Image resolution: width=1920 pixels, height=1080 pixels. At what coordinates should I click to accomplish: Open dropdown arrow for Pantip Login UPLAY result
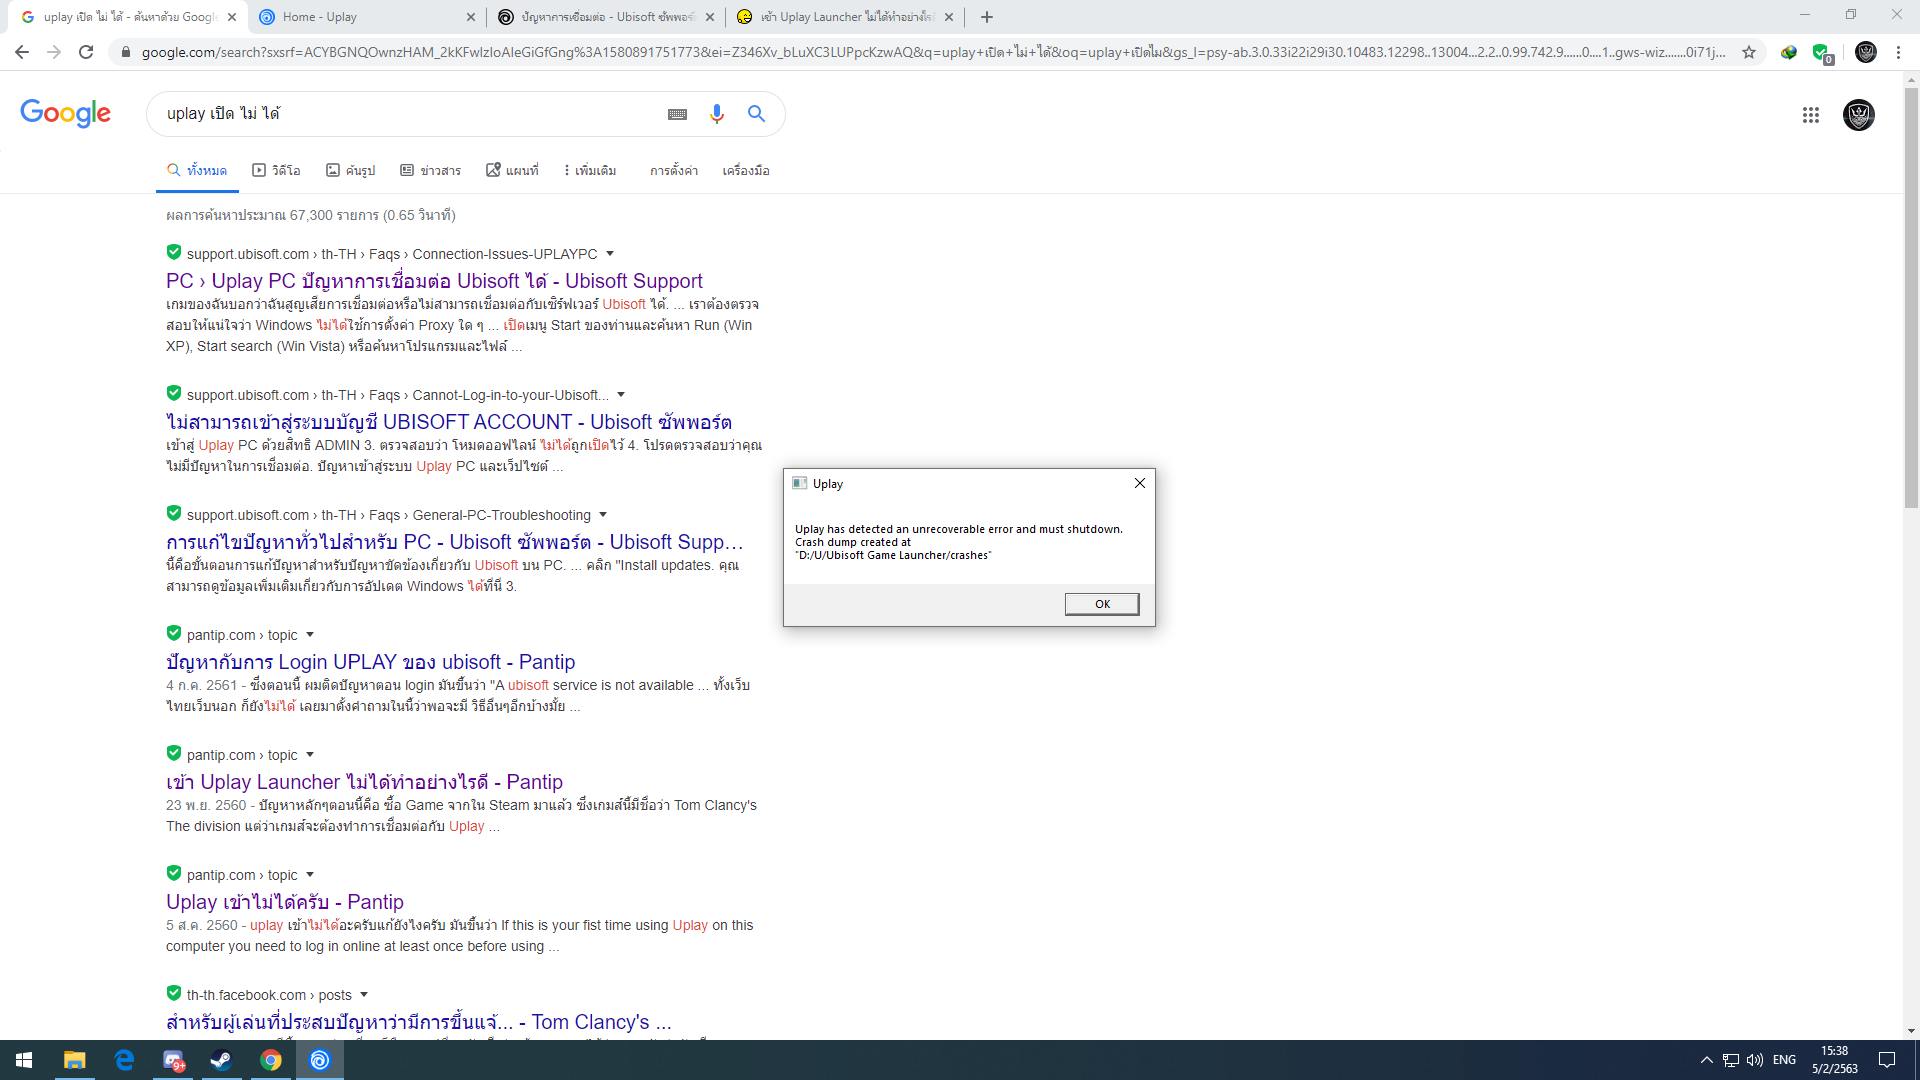point(310,635)
